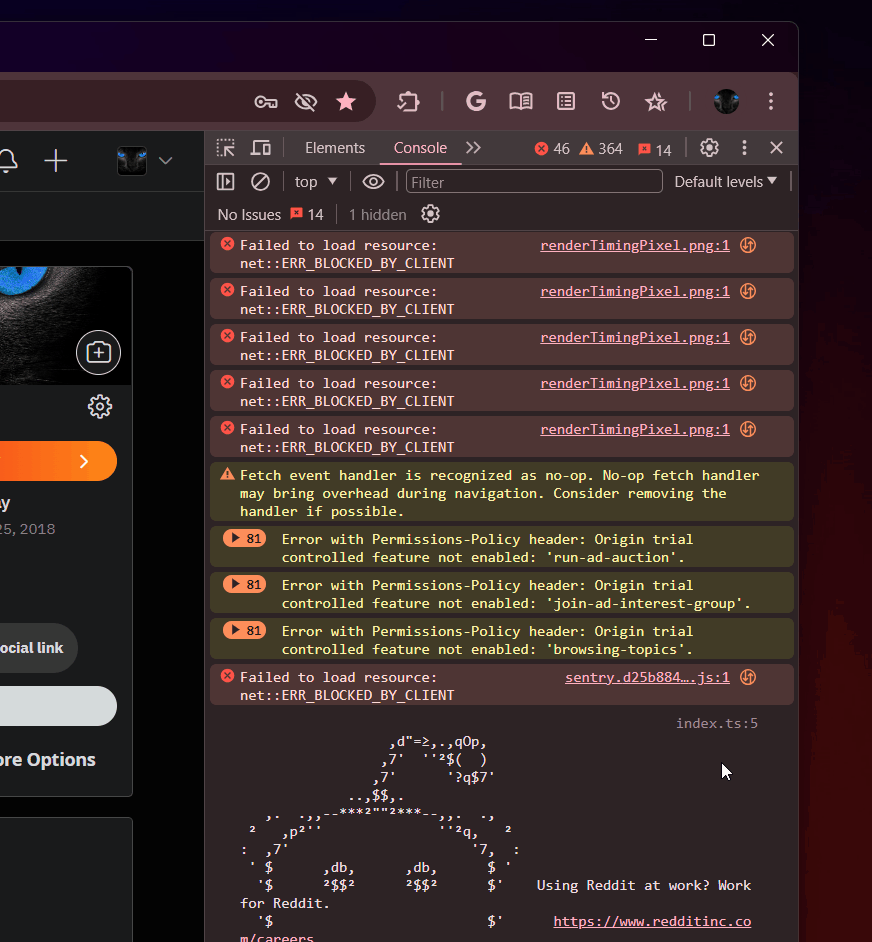Open the browsing history clock icon

click(610, 101)
